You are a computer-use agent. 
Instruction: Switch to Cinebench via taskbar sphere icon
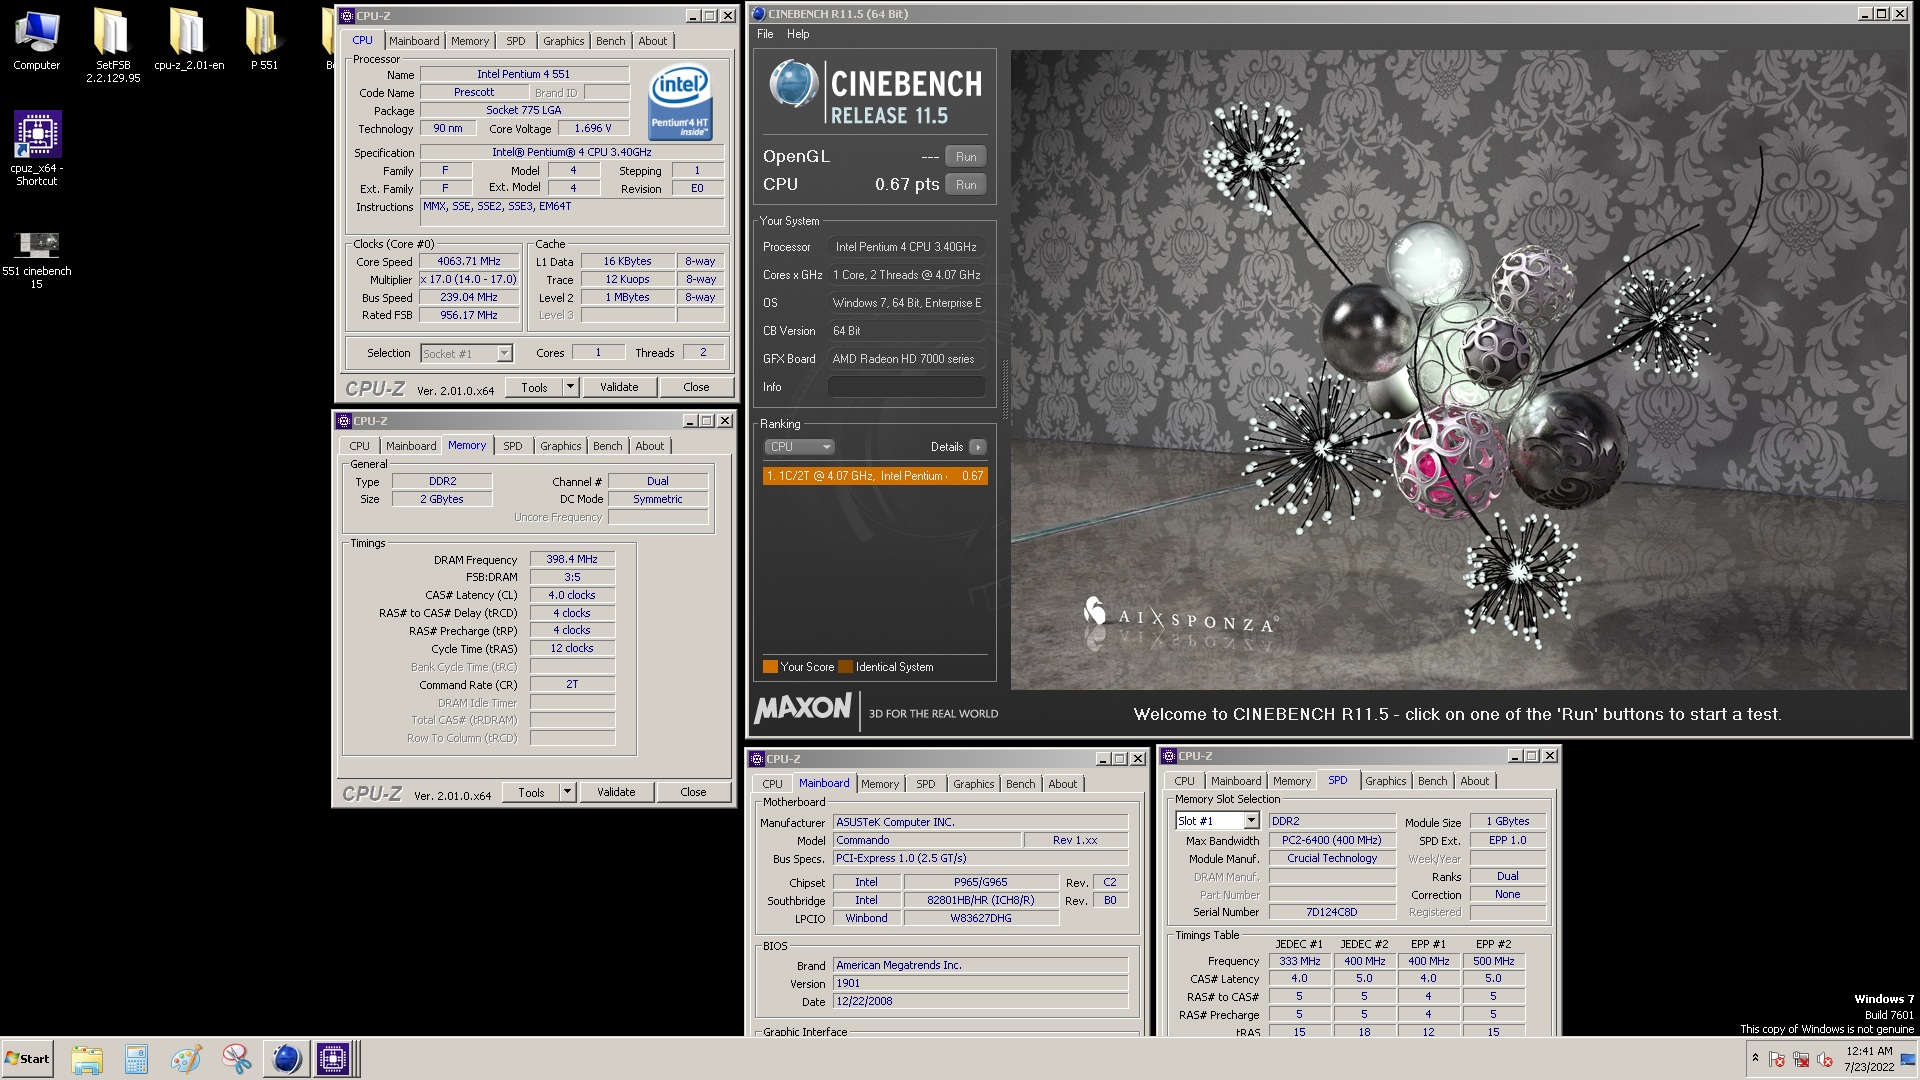(286, 1059)
